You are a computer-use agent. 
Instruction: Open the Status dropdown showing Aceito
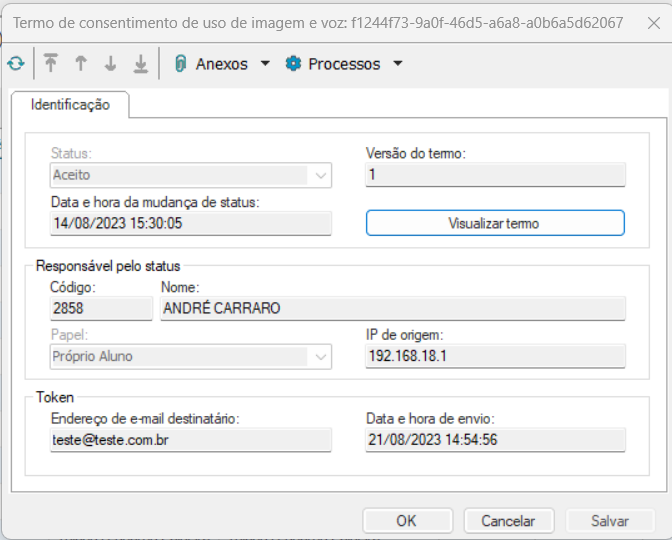(x=191, y=175)
